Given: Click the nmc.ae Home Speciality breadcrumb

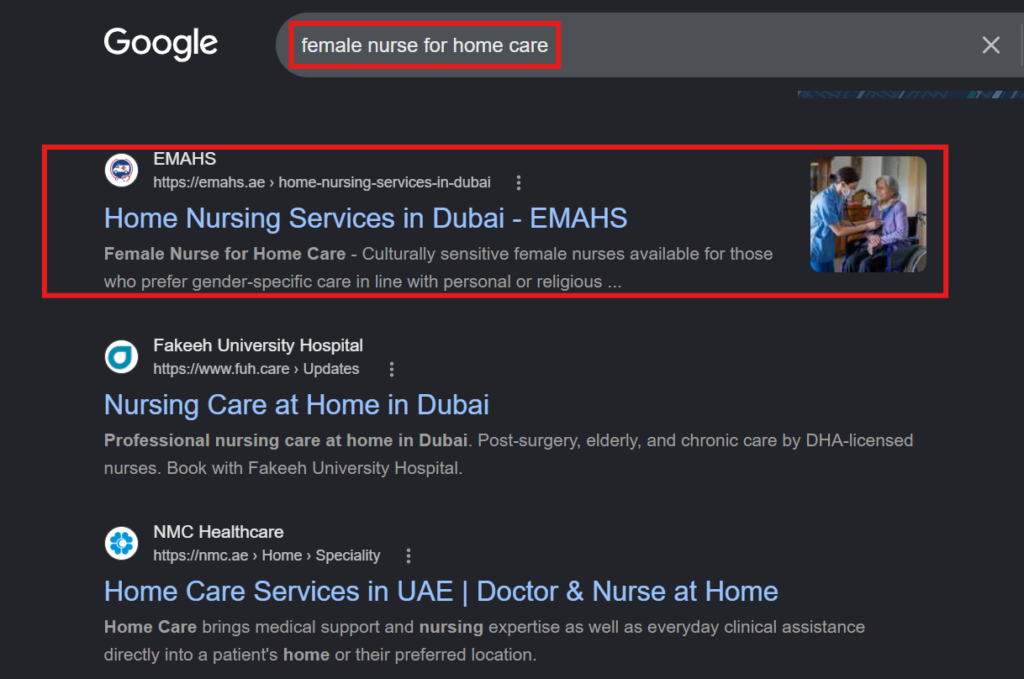Looking at the screenshot, I should coord(266,556).
